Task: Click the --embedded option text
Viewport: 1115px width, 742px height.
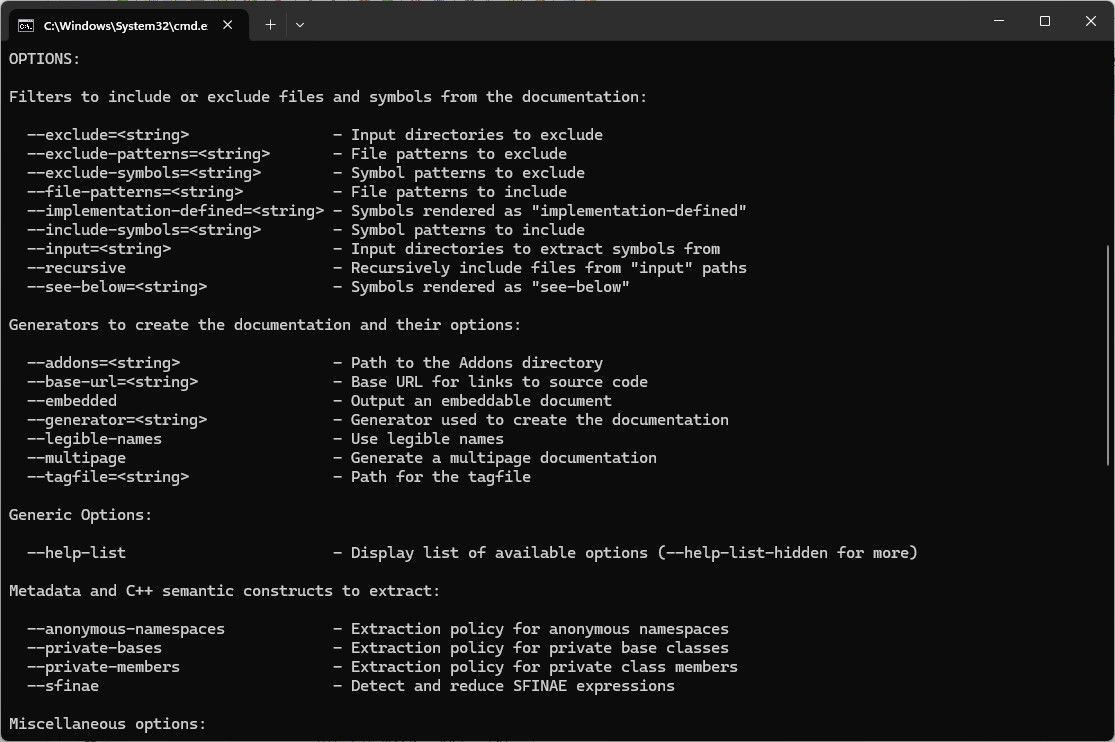Action: [72, 401]
